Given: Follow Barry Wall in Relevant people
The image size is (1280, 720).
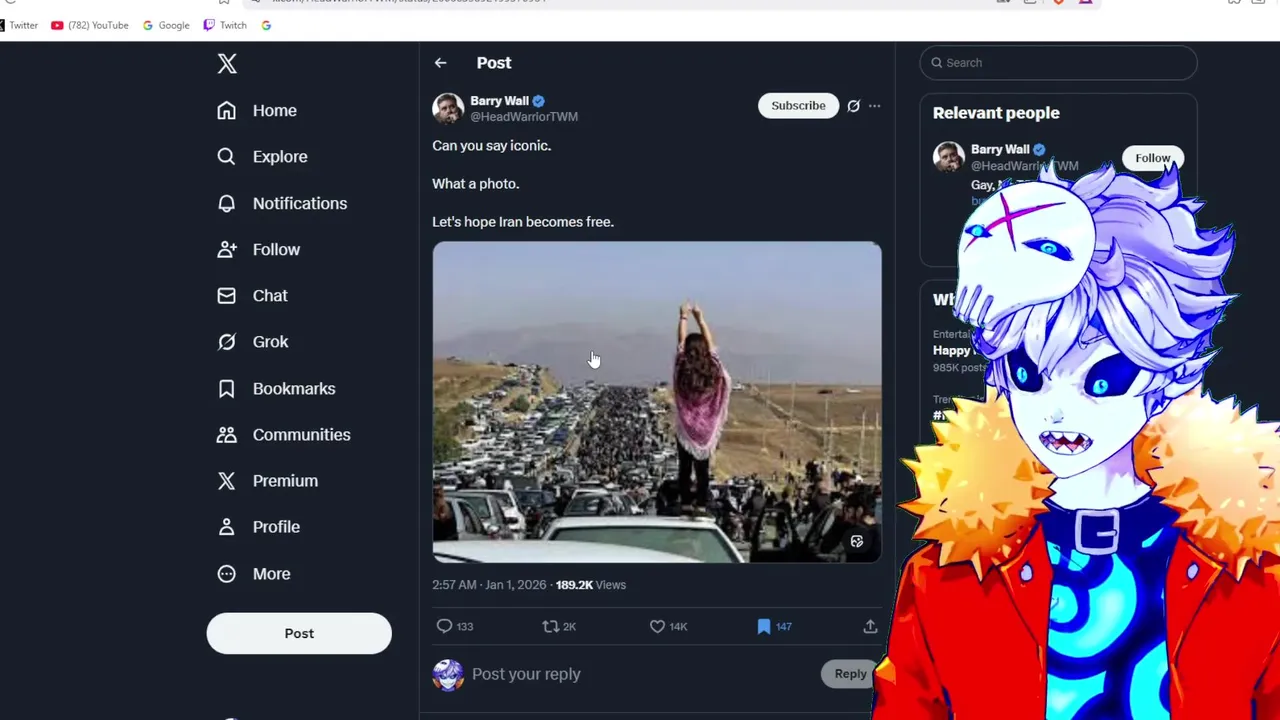Looking at the screenshot, I should pos(1152,158).
